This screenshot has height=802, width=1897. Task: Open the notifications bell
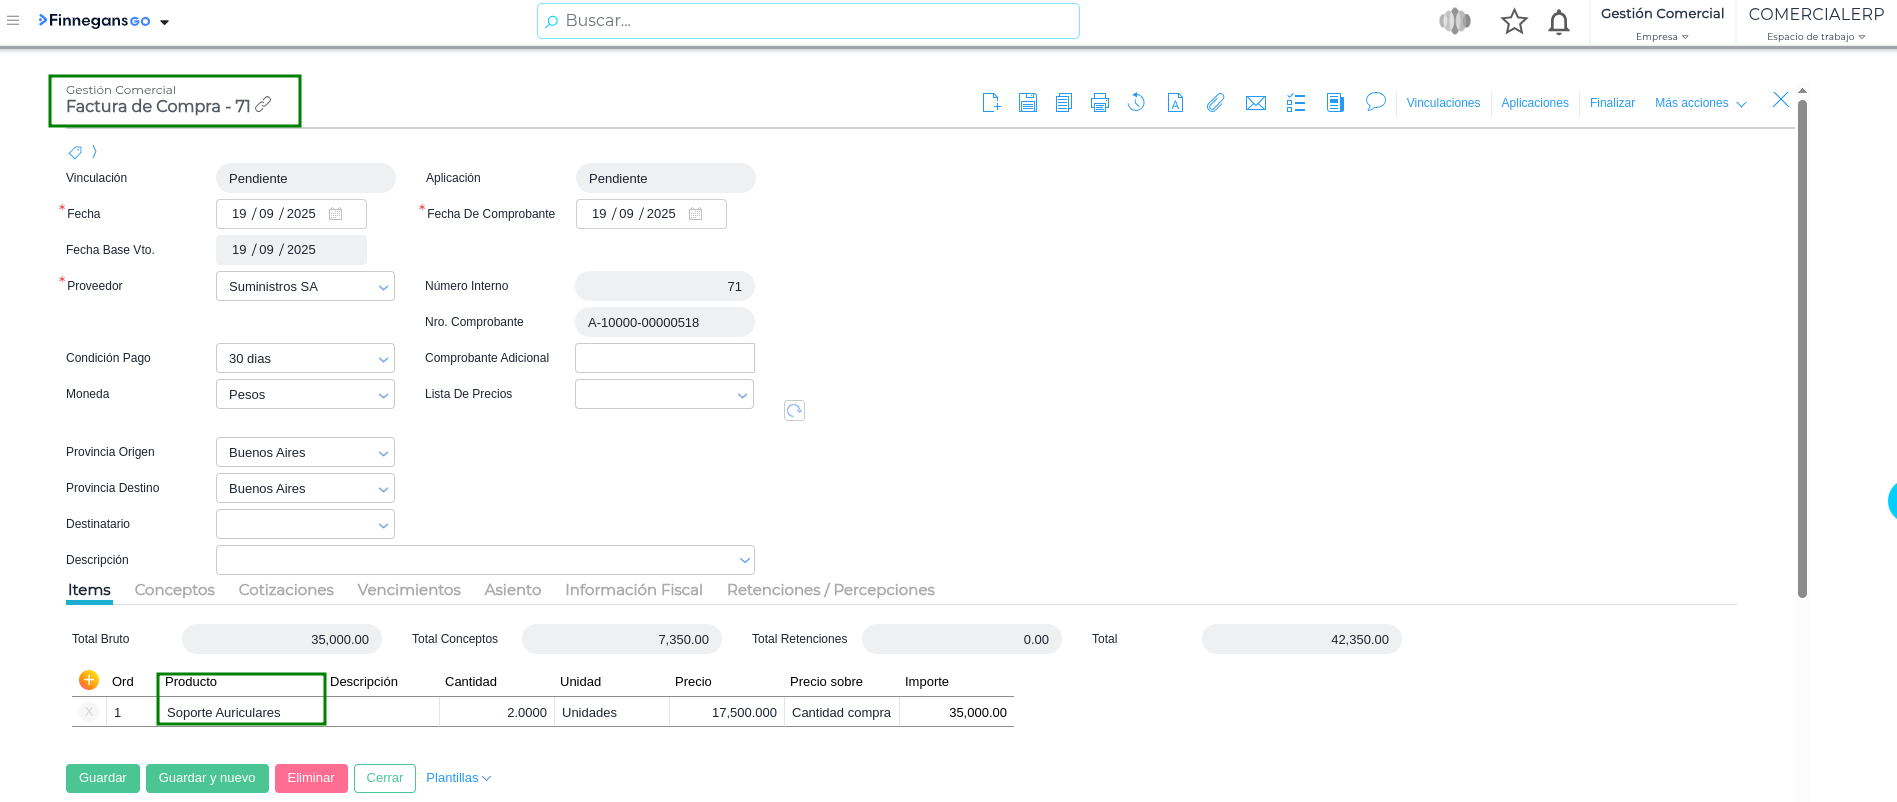pos(1558,22)
